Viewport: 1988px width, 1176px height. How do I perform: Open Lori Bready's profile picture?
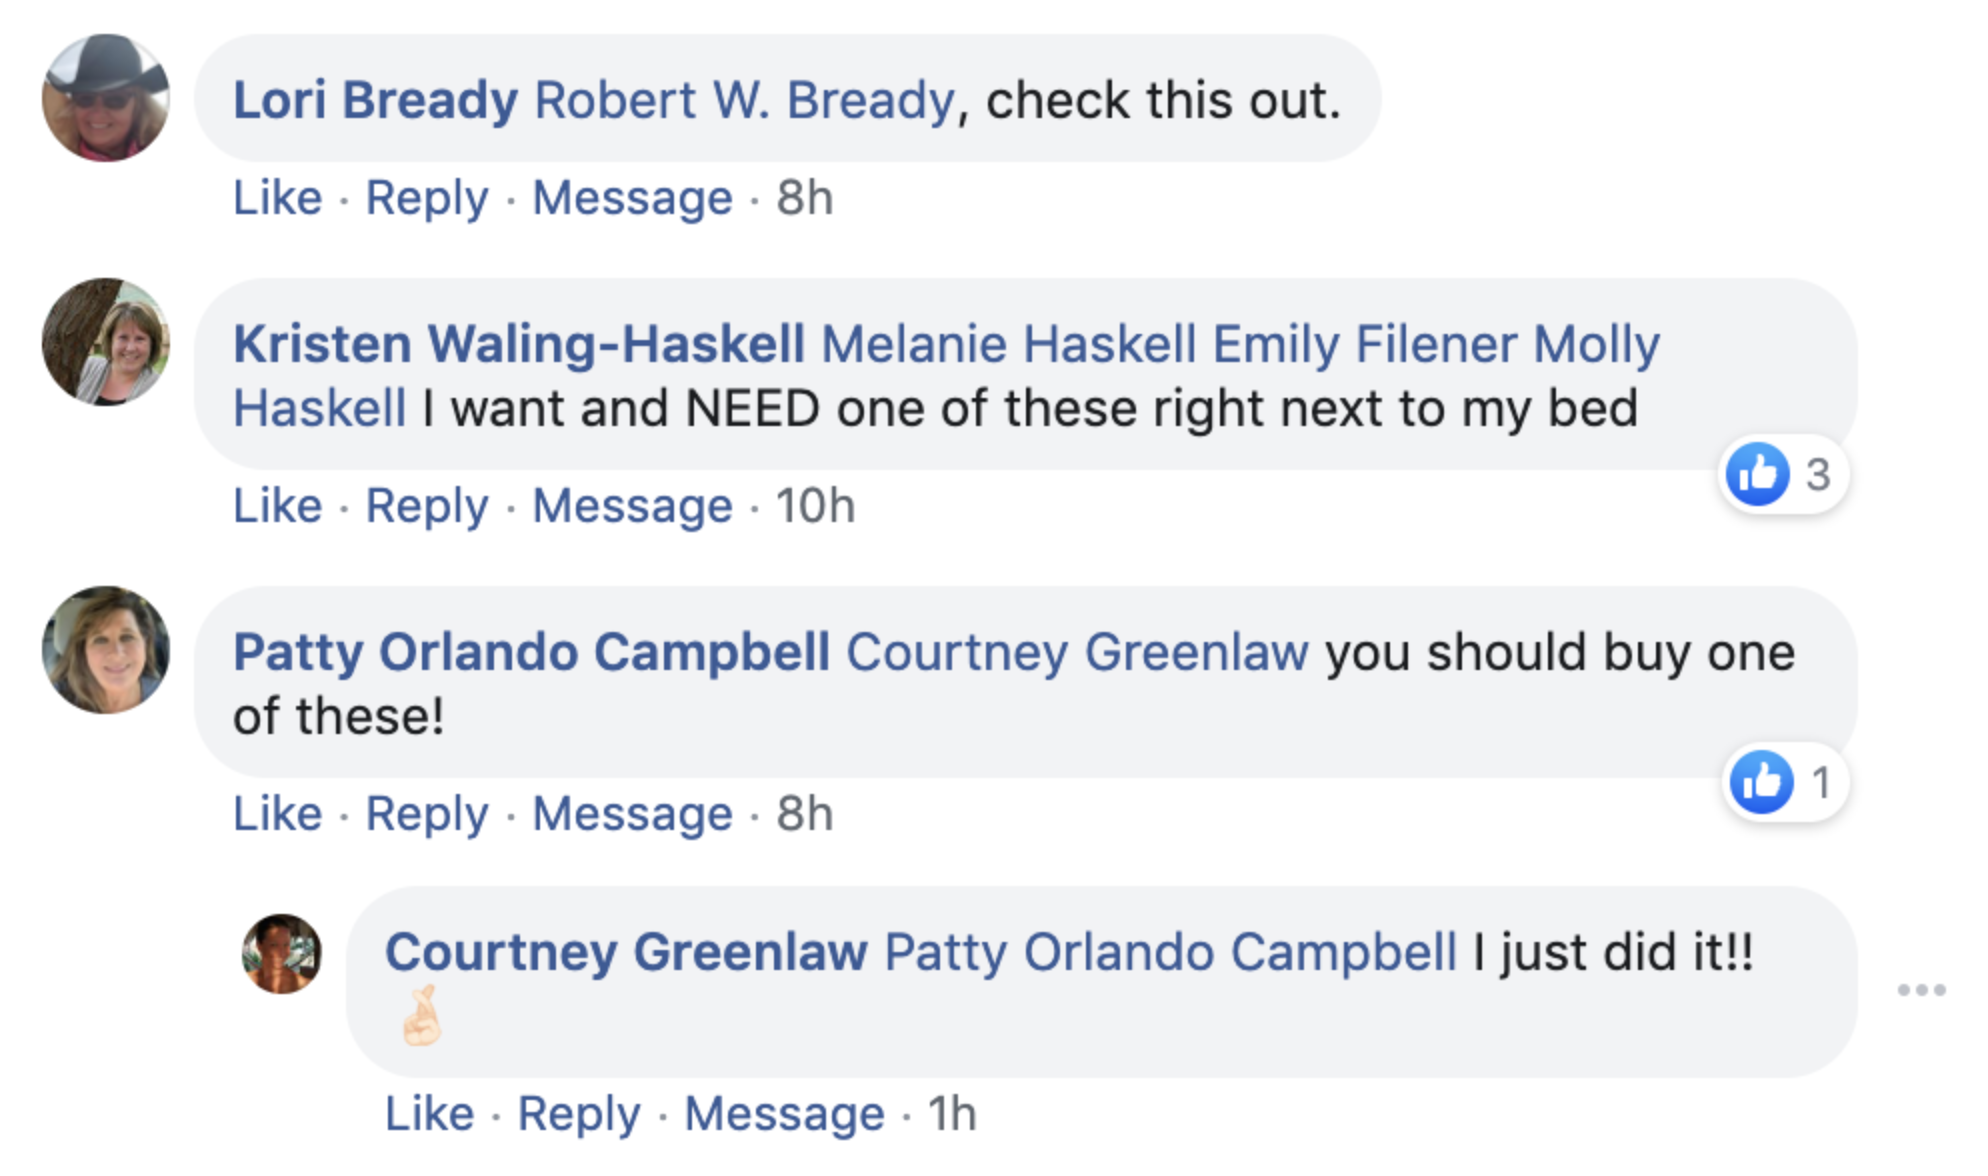point(106,98)
